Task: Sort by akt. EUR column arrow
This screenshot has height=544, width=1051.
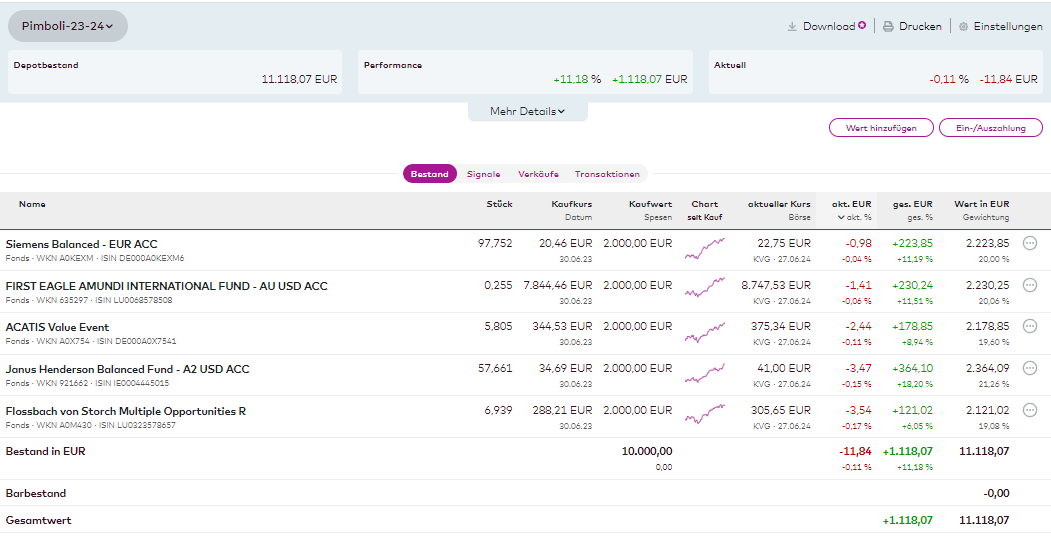Action: point(841,217)
